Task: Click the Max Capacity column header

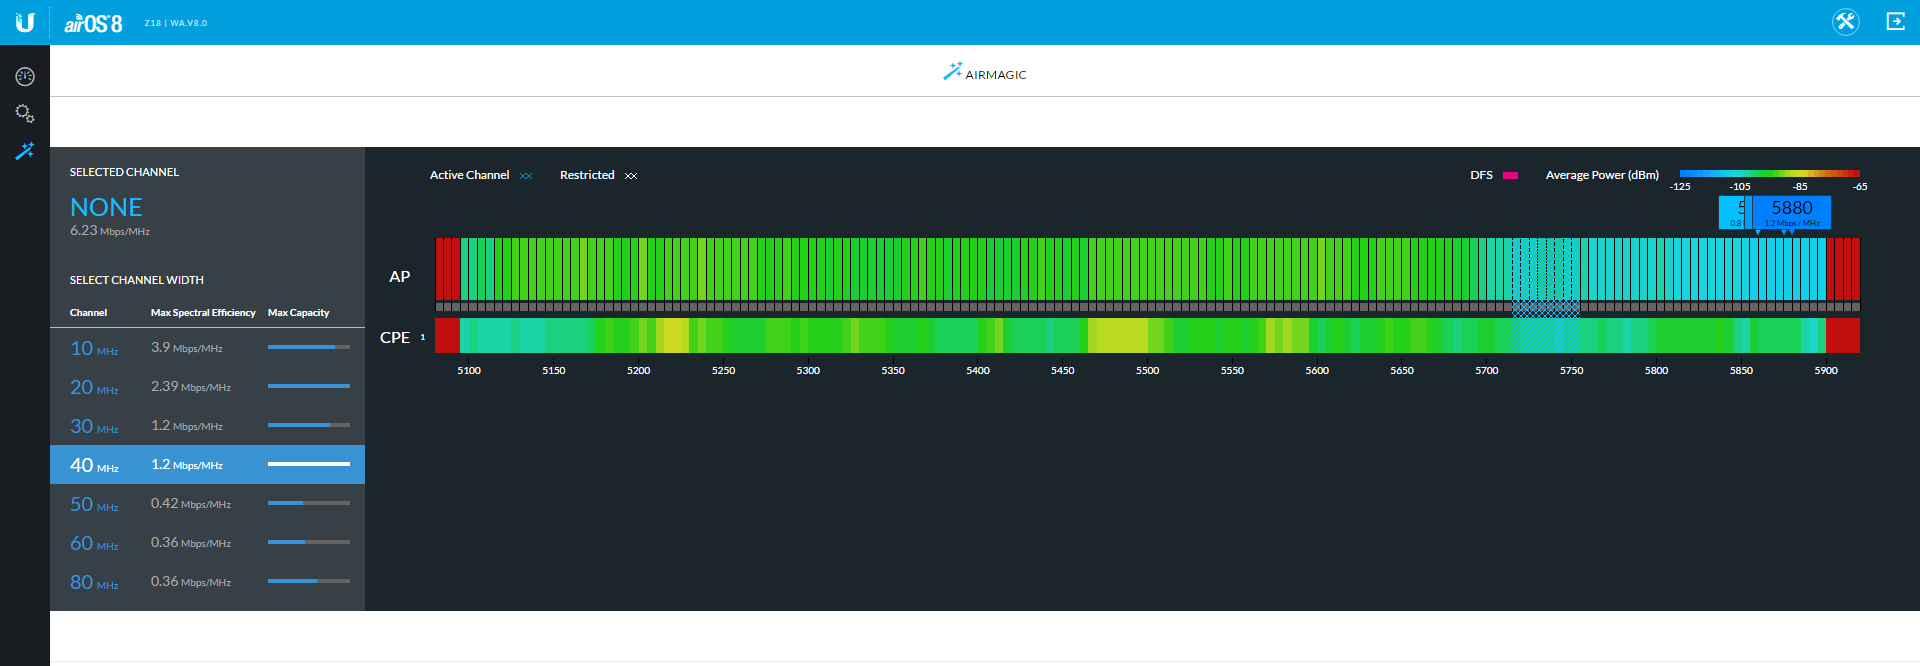Action: point(298,313)
